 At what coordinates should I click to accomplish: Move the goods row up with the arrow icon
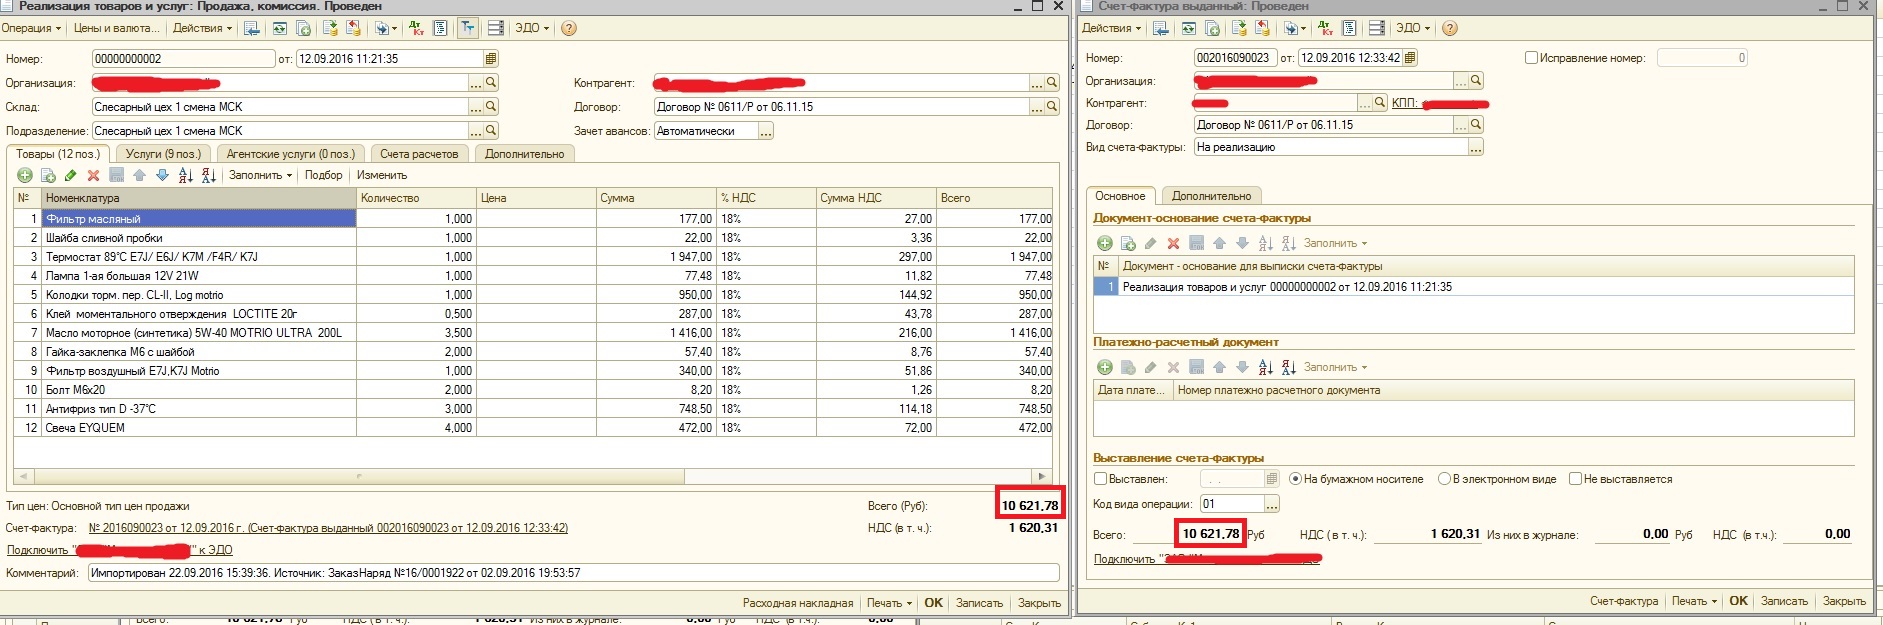point(139,175)
